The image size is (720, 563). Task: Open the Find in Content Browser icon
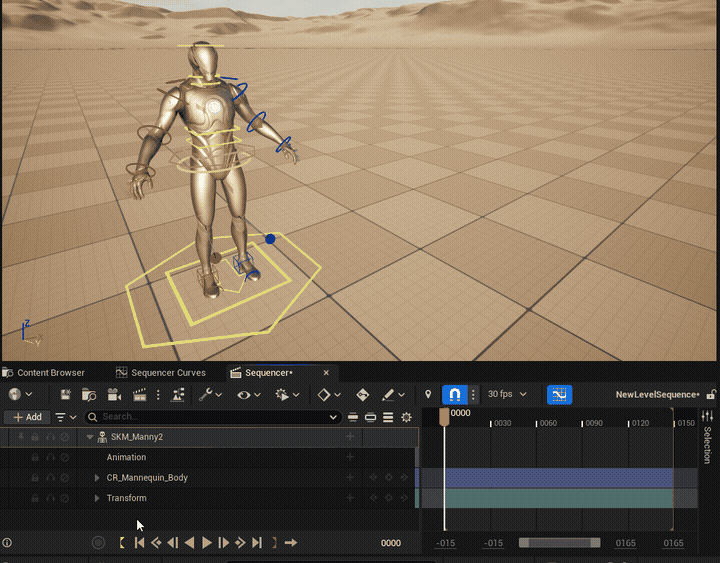89,395
